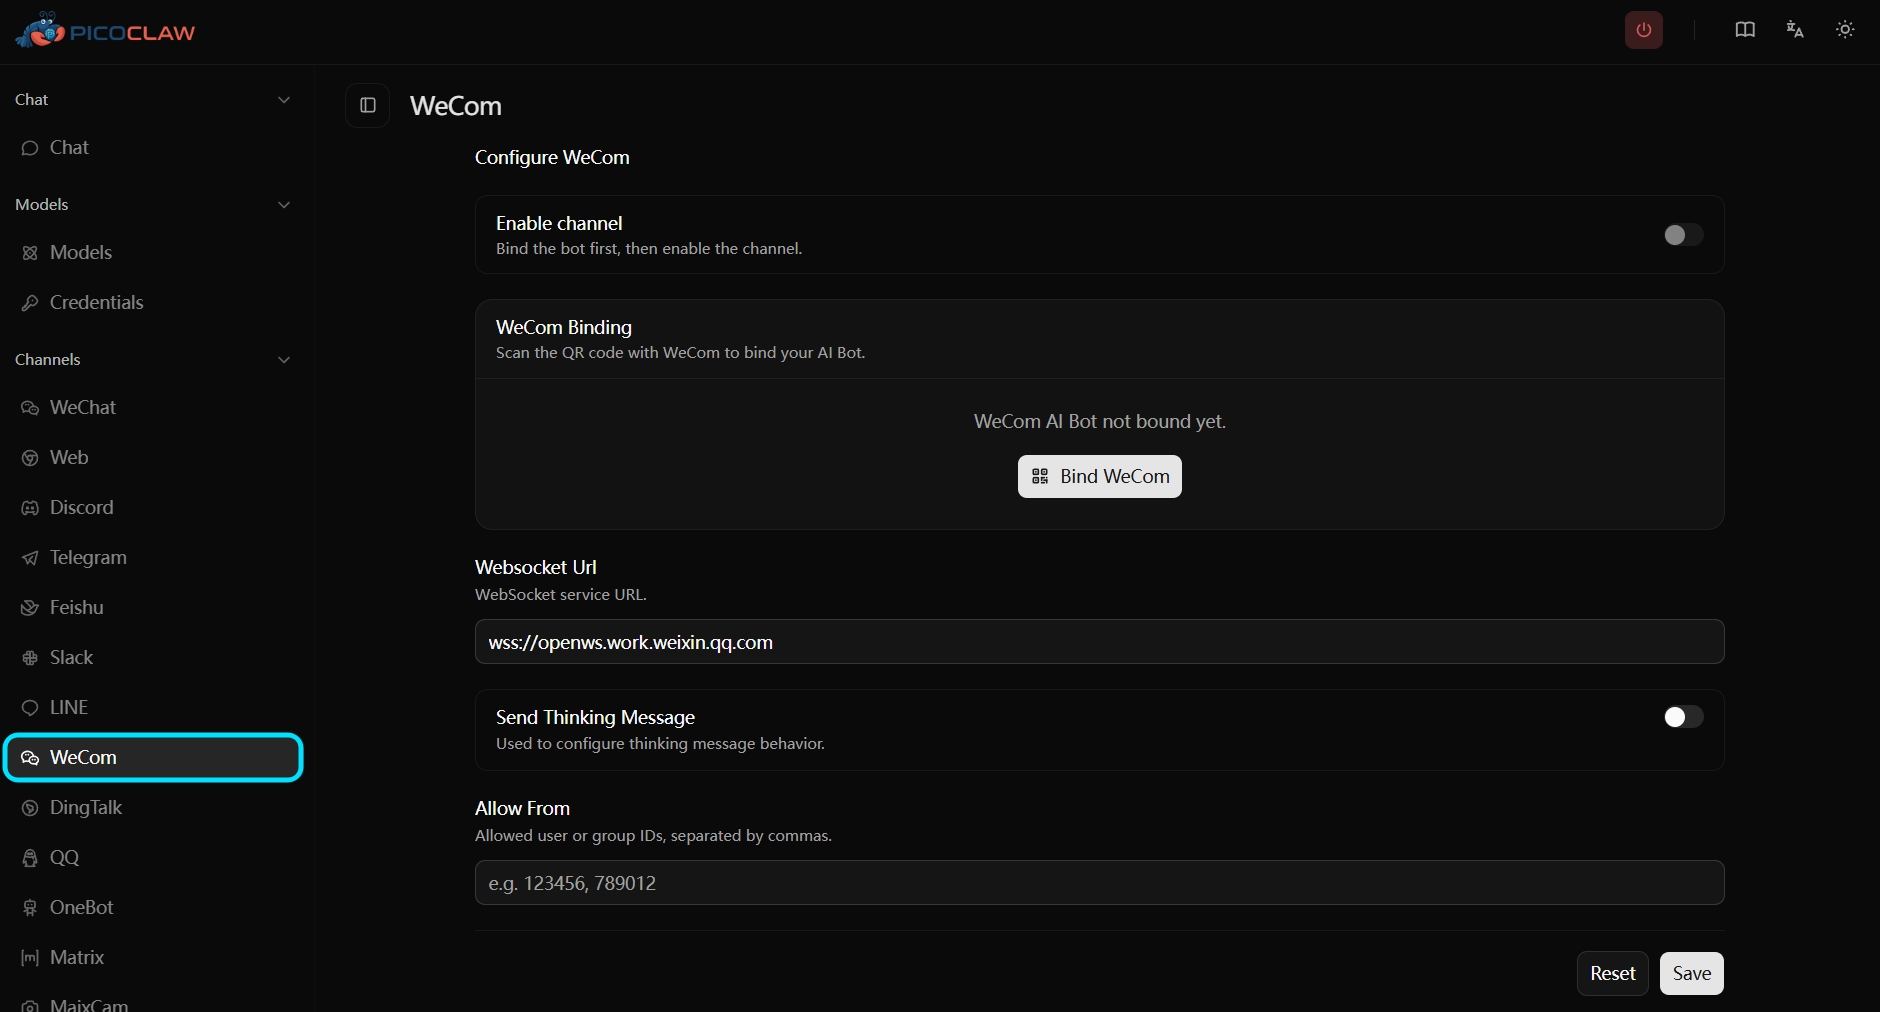Click the WeChat channel icon

pos(30,408)
